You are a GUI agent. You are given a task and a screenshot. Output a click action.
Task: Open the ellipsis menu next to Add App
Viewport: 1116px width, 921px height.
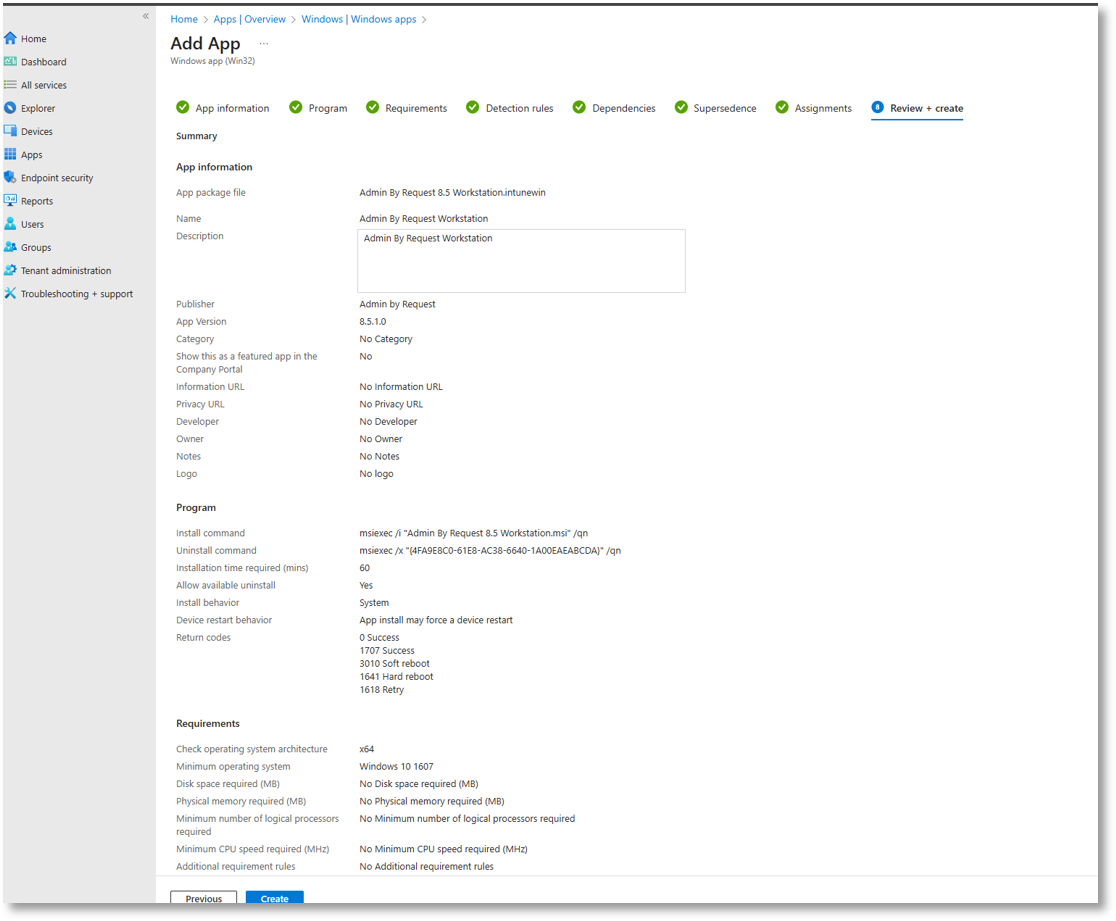pyautogui.click(x=264, y=43)
